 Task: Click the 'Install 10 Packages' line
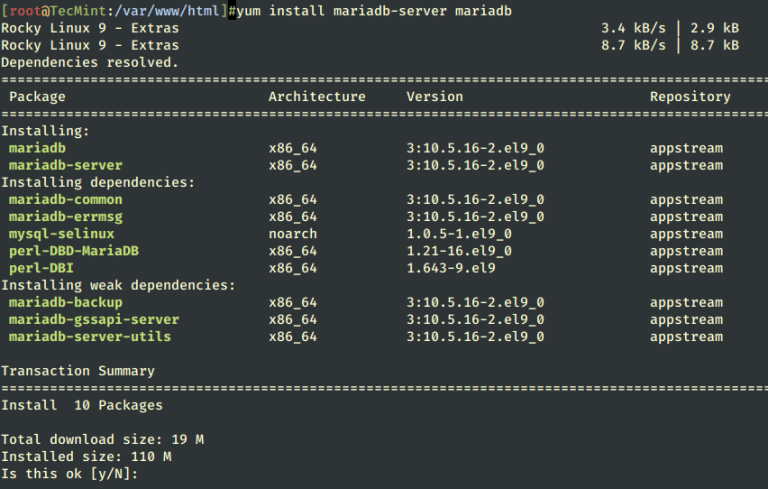pos(81,405)
